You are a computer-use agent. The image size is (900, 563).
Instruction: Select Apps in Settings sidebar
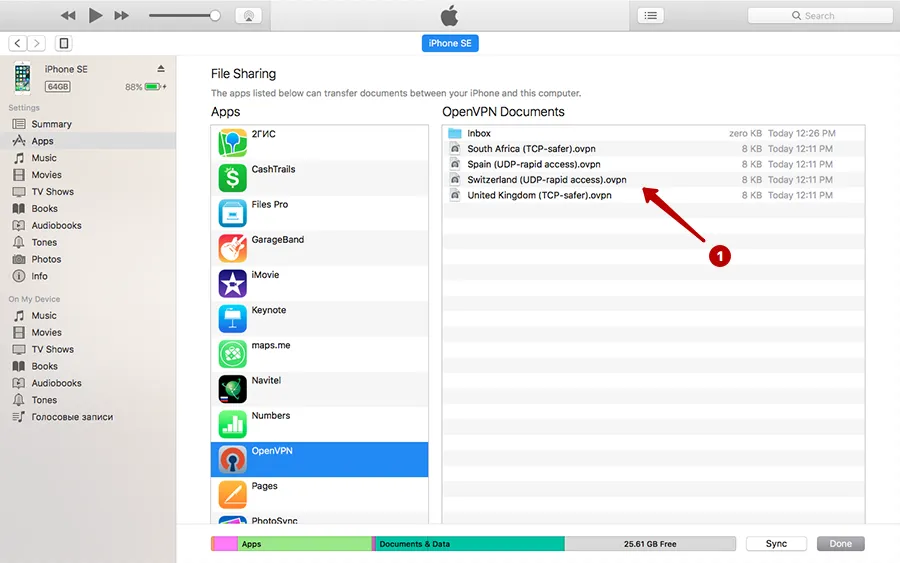coord(88,141)
